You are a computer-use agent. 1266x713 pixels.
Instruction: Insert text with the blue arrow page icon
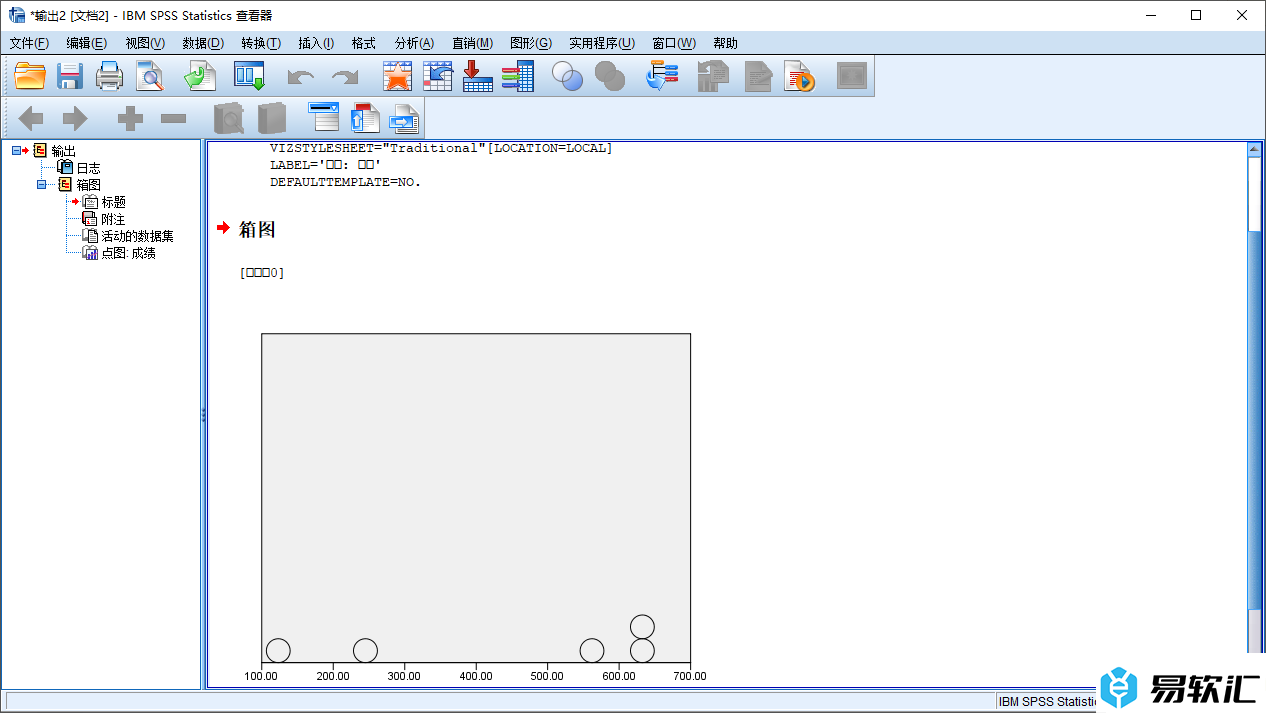(x=404, y=118)
